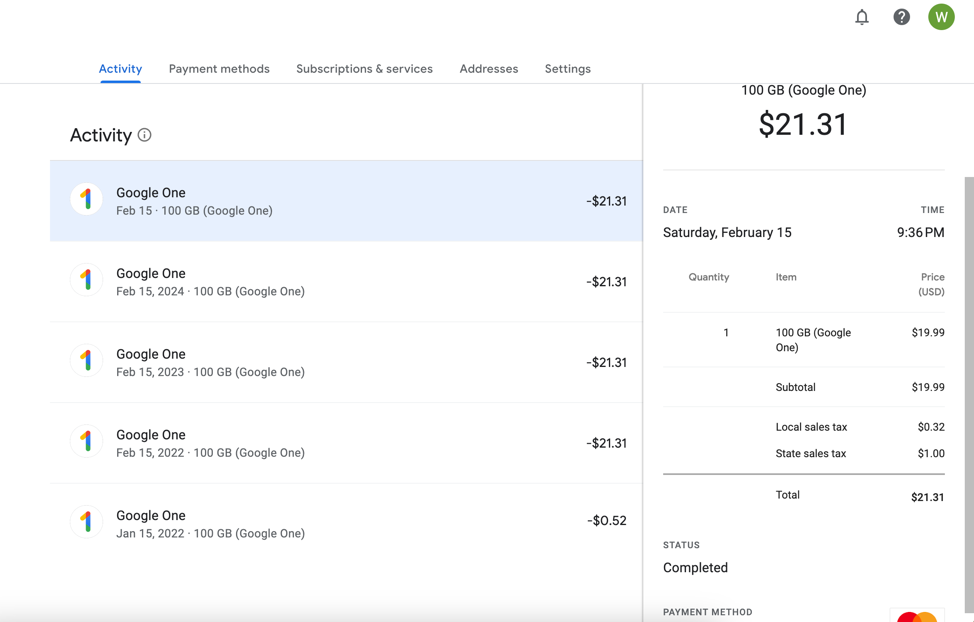The width and height of the screenshot is (974, 622).
Task: Select the Feb 15, 2022 Google One transaction
Action: [346, 443]
